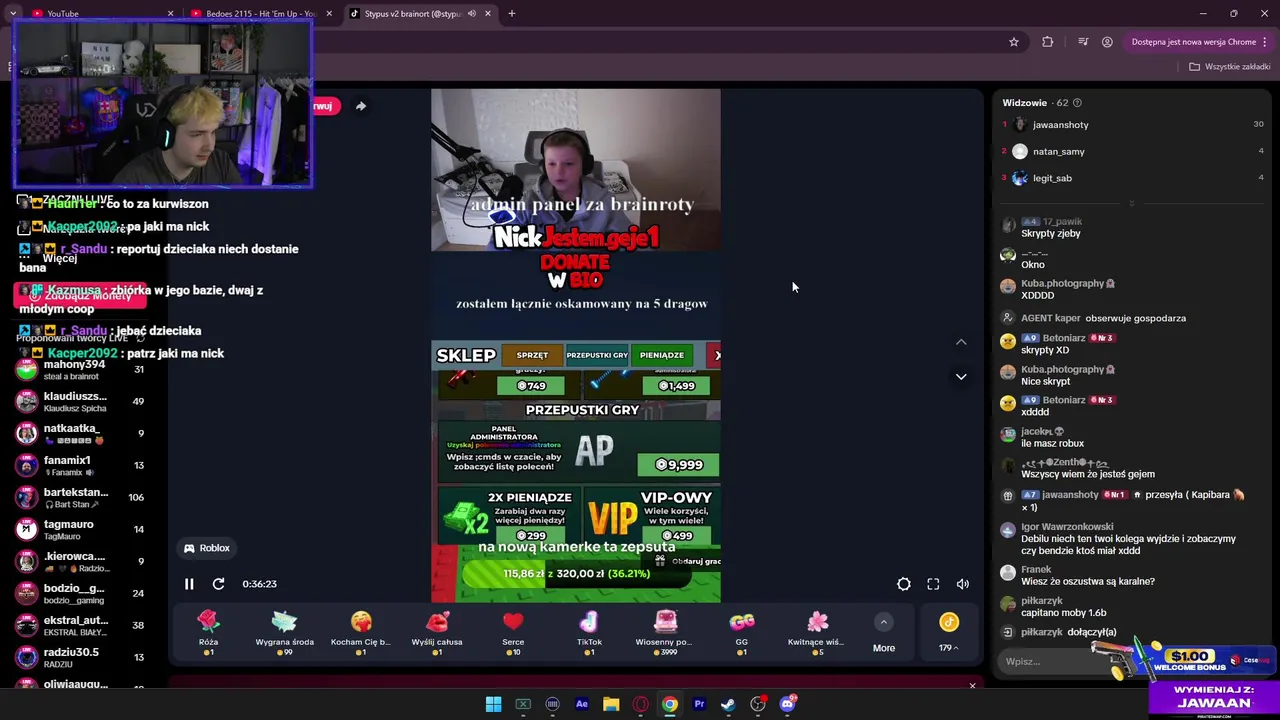Open the media controls icon
The width and height of the screenshot is (1280, 720).
tap(1082, 42)
